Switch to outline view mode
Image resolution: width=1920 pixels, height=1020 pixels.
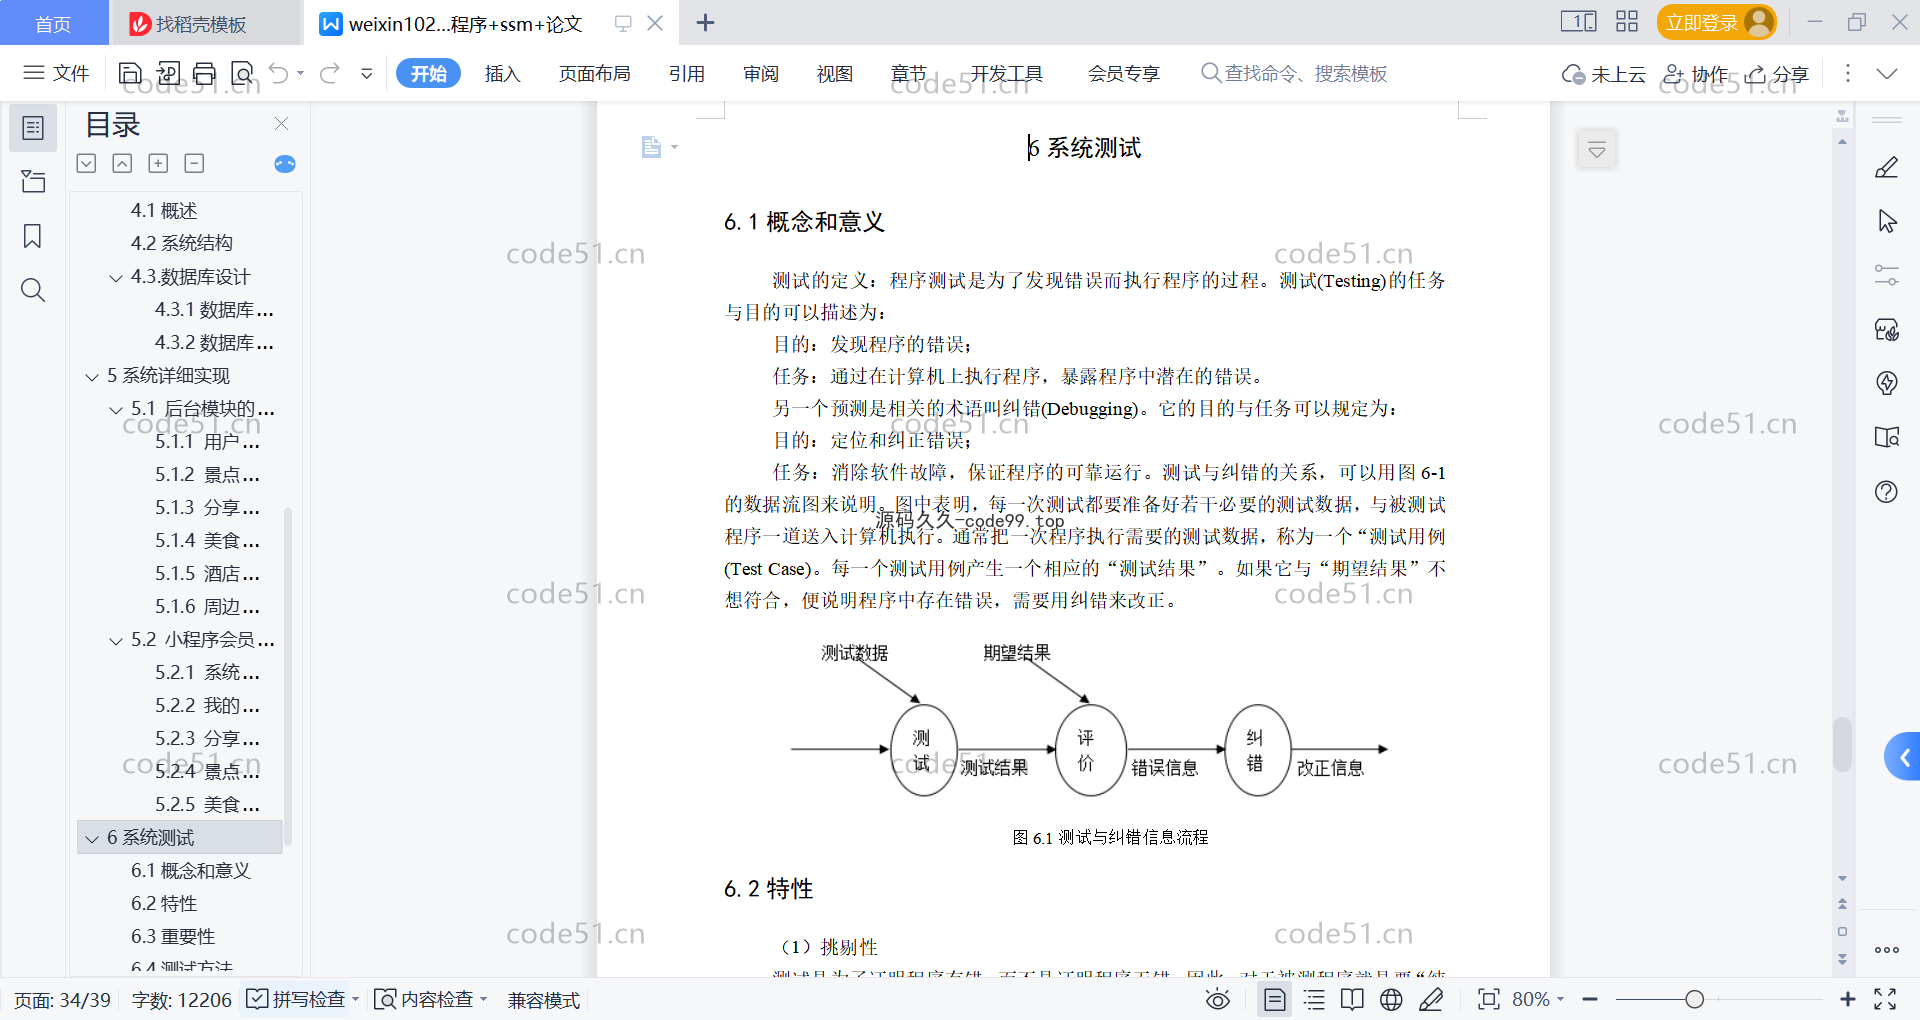point(1314,999)
